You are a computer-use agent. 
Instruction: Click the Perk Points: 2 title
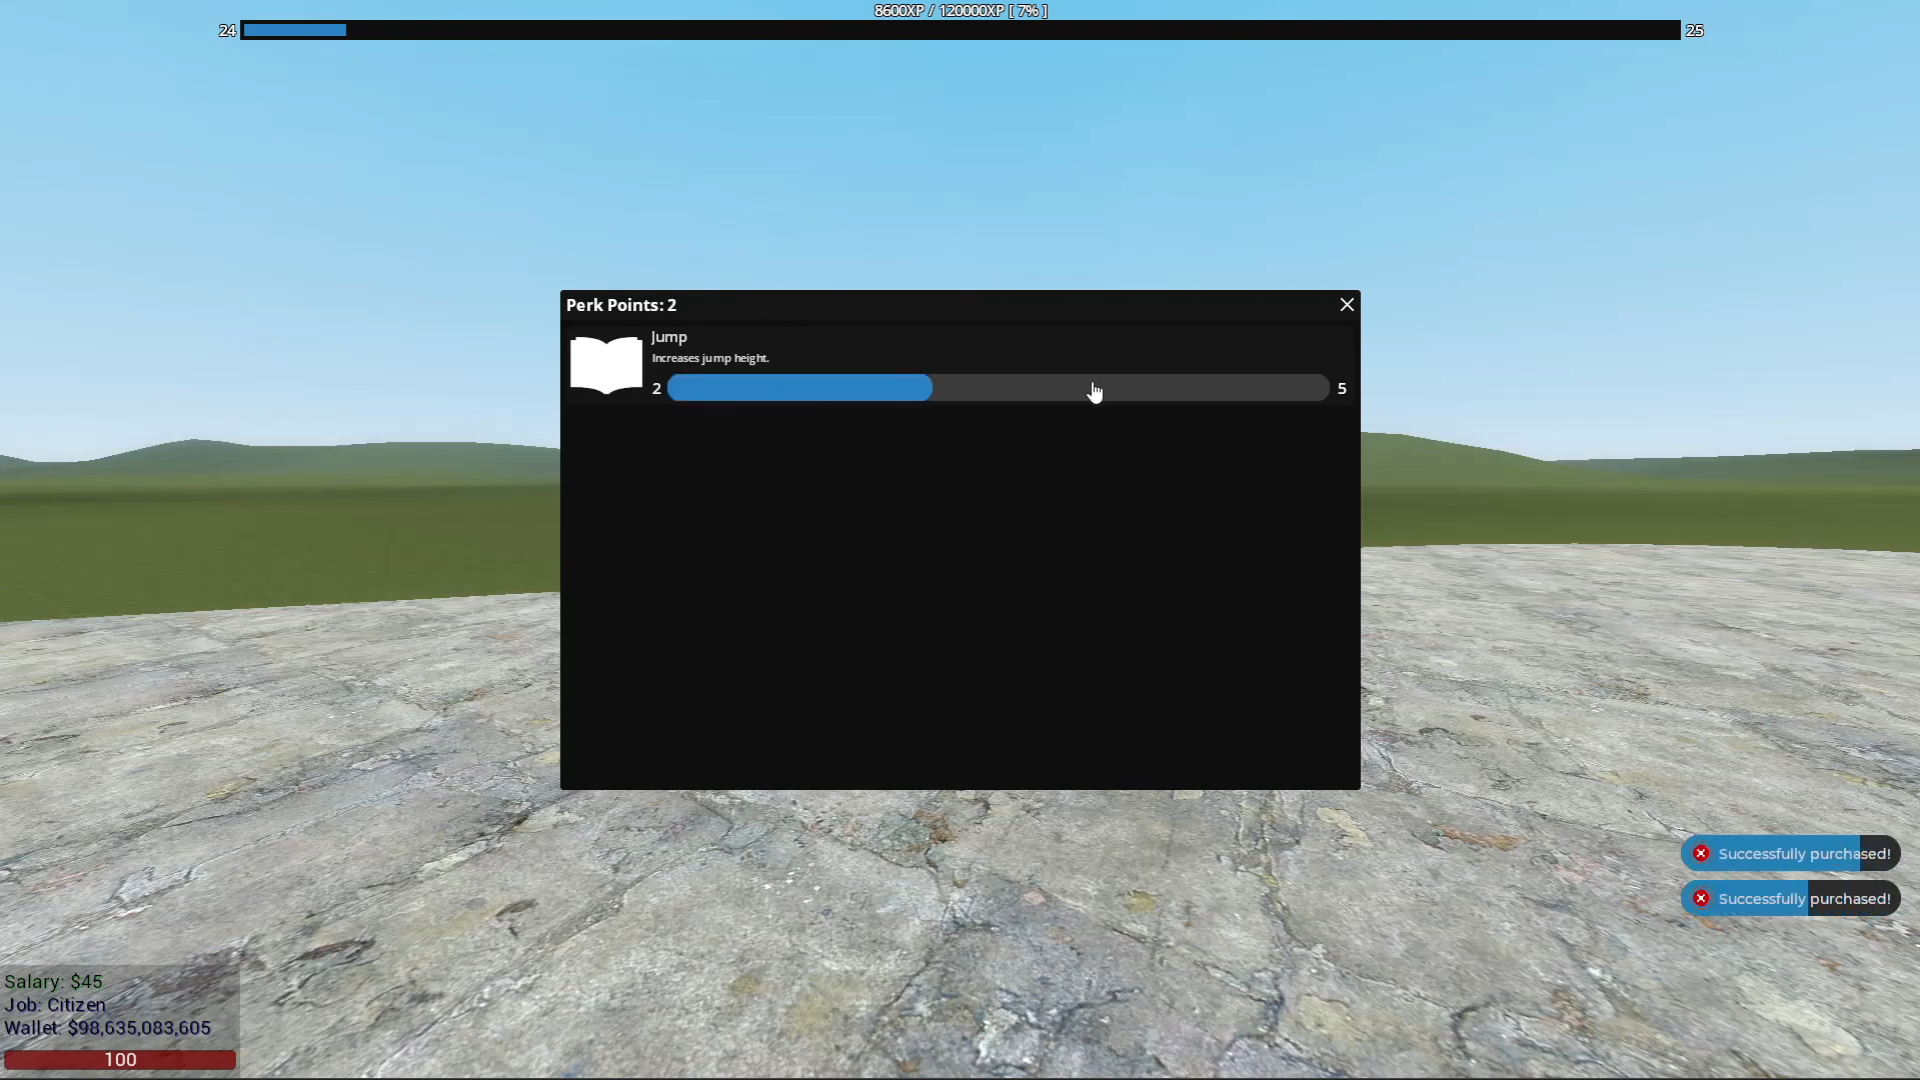(x=620, y=305)
